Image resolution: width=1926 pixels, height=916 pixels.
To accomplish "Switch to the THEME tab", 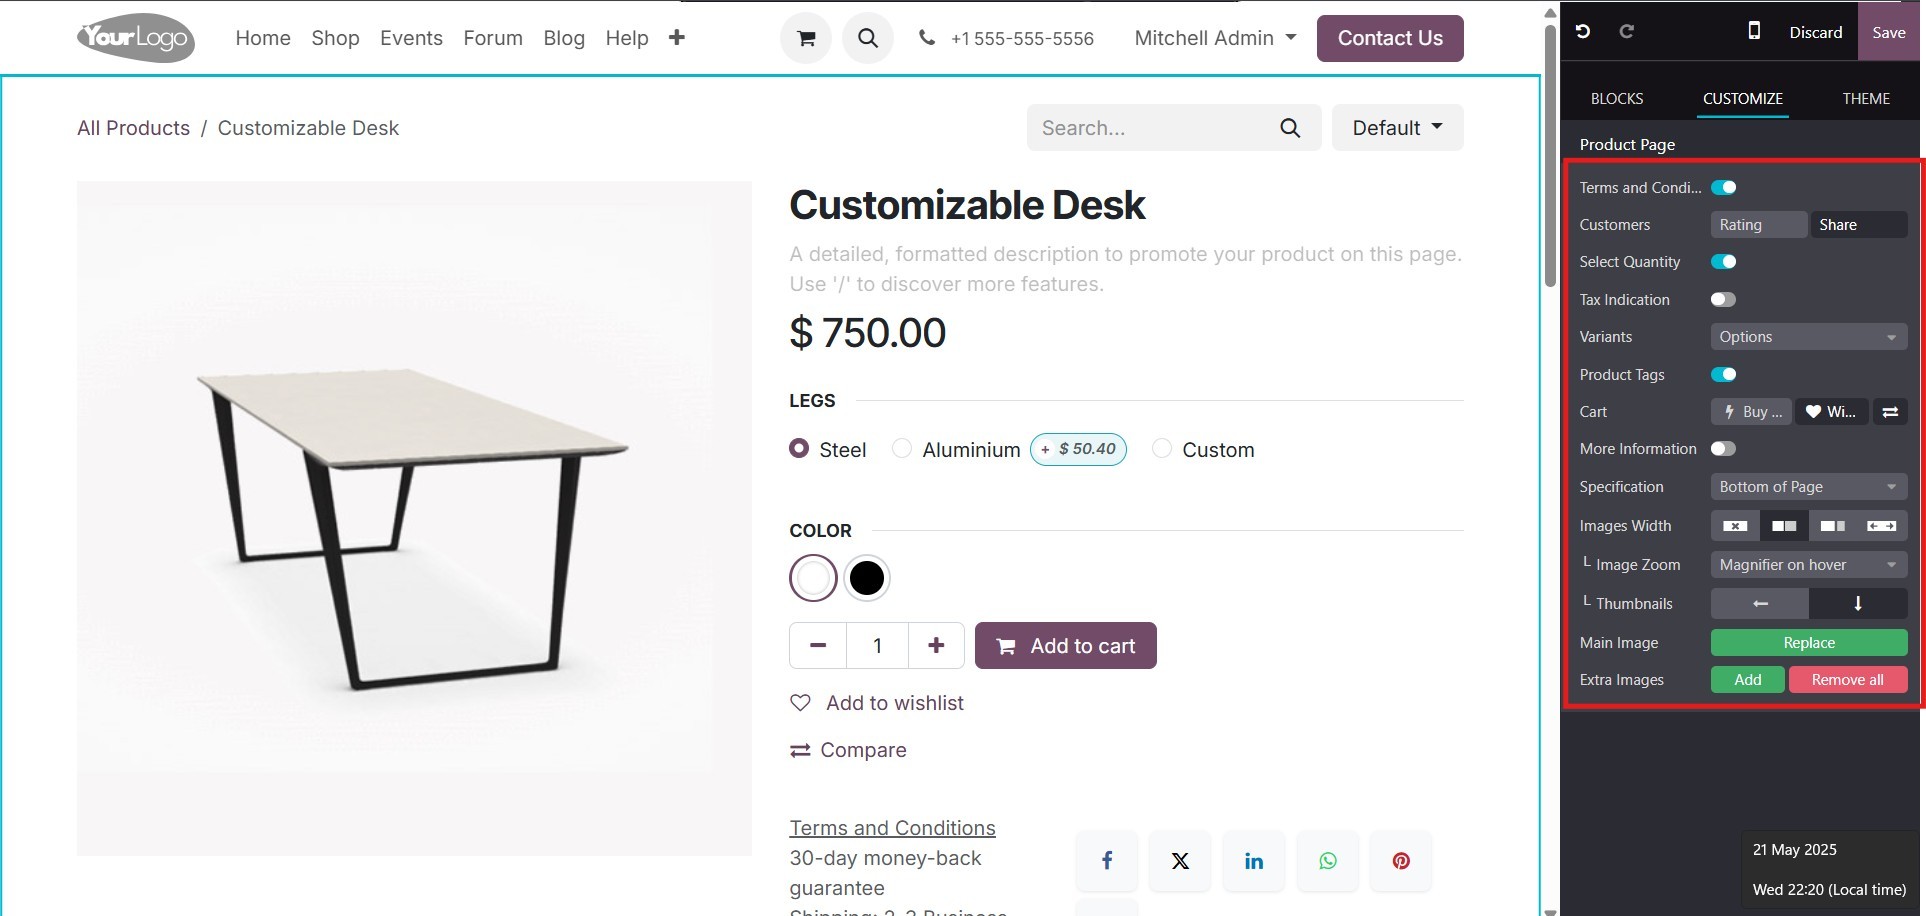I will pos(1866,99).
